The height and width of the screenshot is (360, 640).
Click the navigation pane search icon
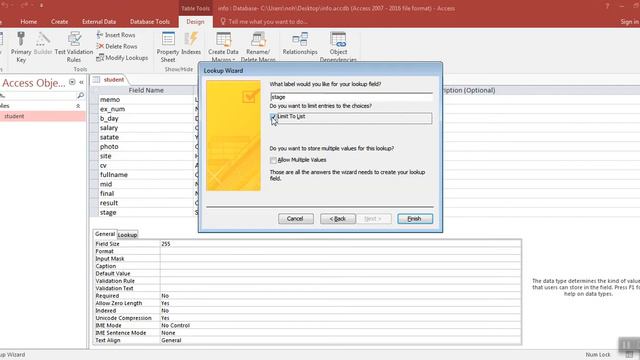(x=80, y=95)
